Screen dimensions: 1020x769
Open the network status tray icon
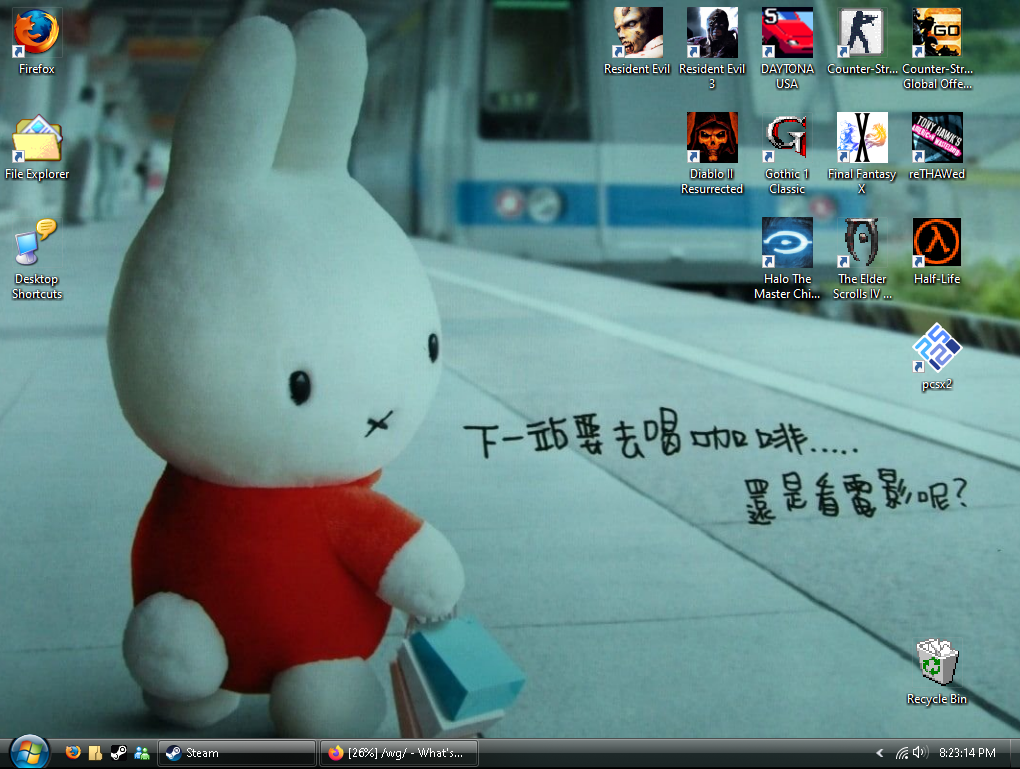902,753
